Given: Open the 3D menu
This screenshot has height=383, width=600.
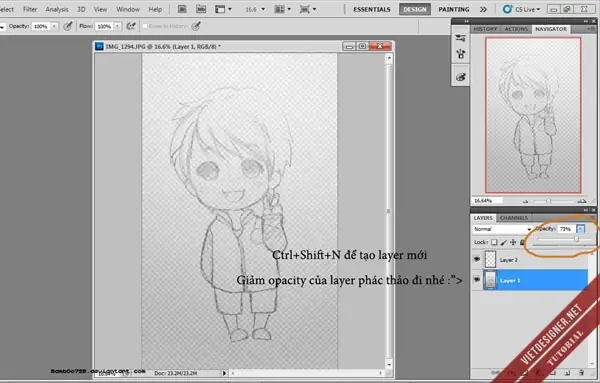Looking at the screenshot, I should [81, 9].
